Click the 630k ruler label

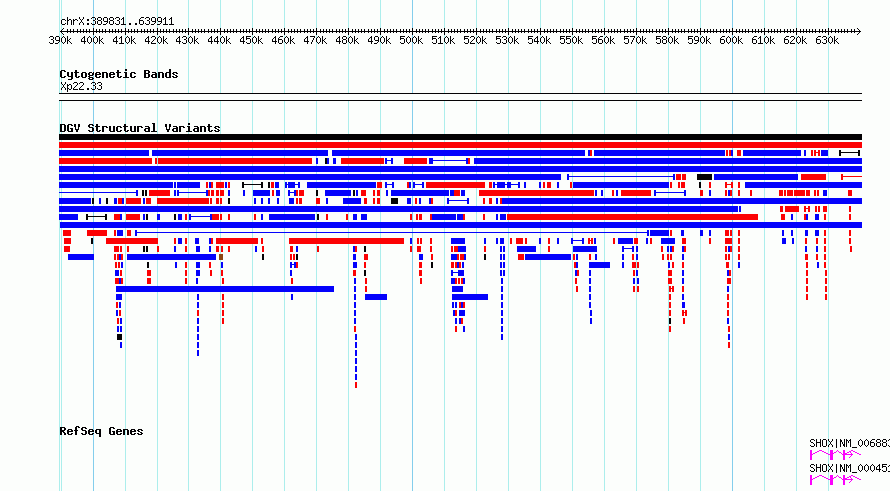[x=827, y=41]
